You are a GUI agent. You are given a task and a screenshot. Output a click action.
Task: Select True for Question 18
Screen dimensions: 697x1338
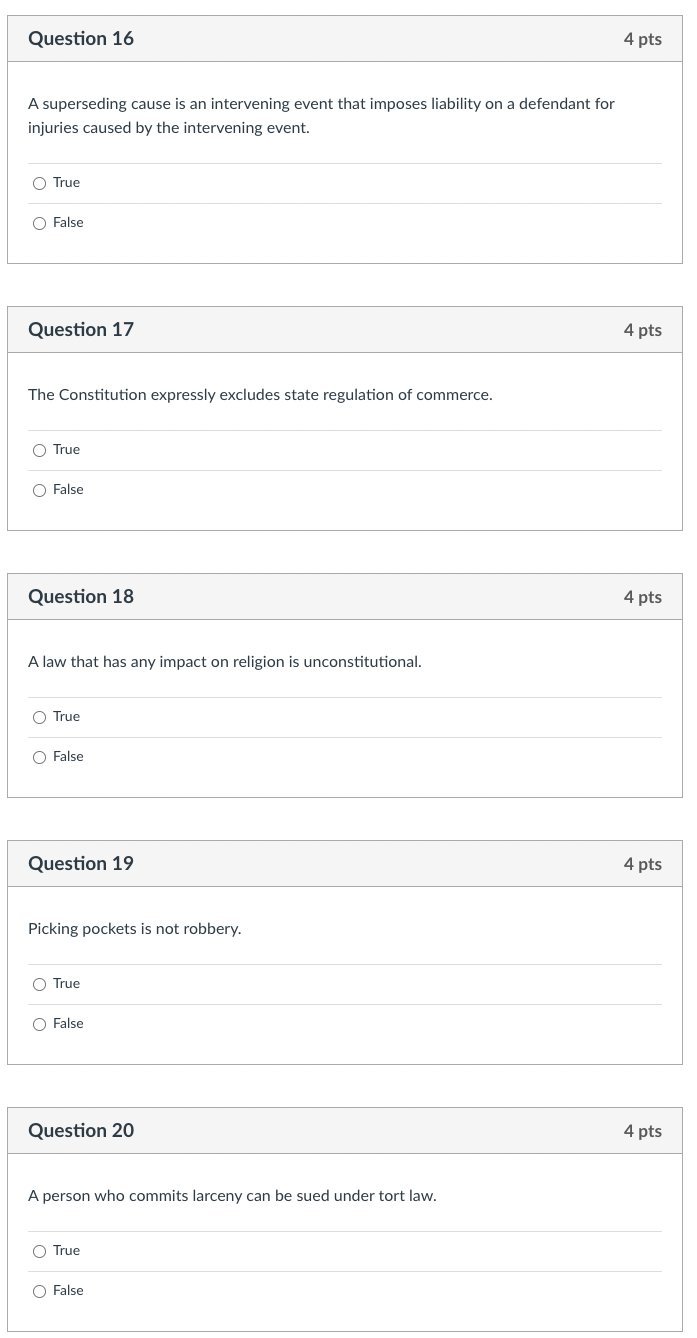click(39, 717)
